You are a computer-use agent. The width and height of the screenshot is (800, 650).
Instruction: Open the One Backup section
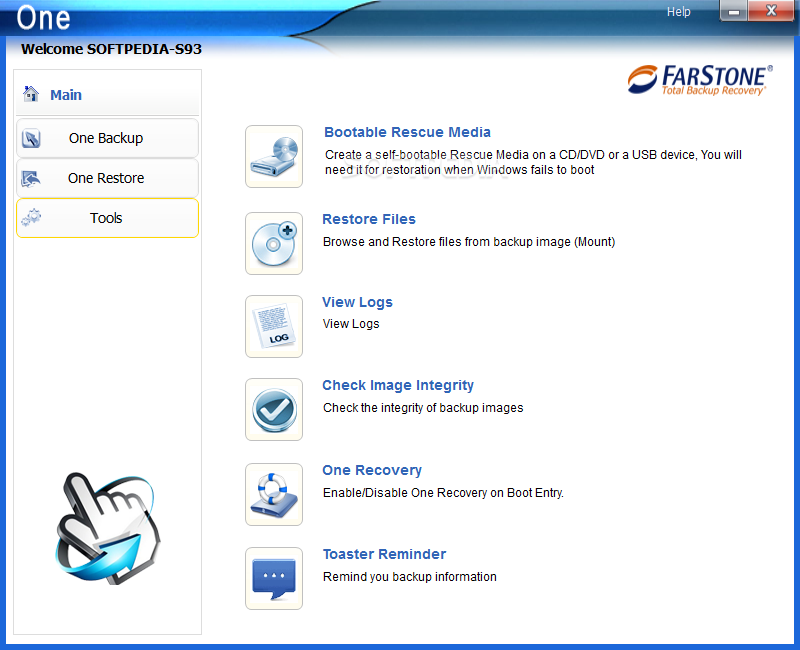tap(107, 138)
